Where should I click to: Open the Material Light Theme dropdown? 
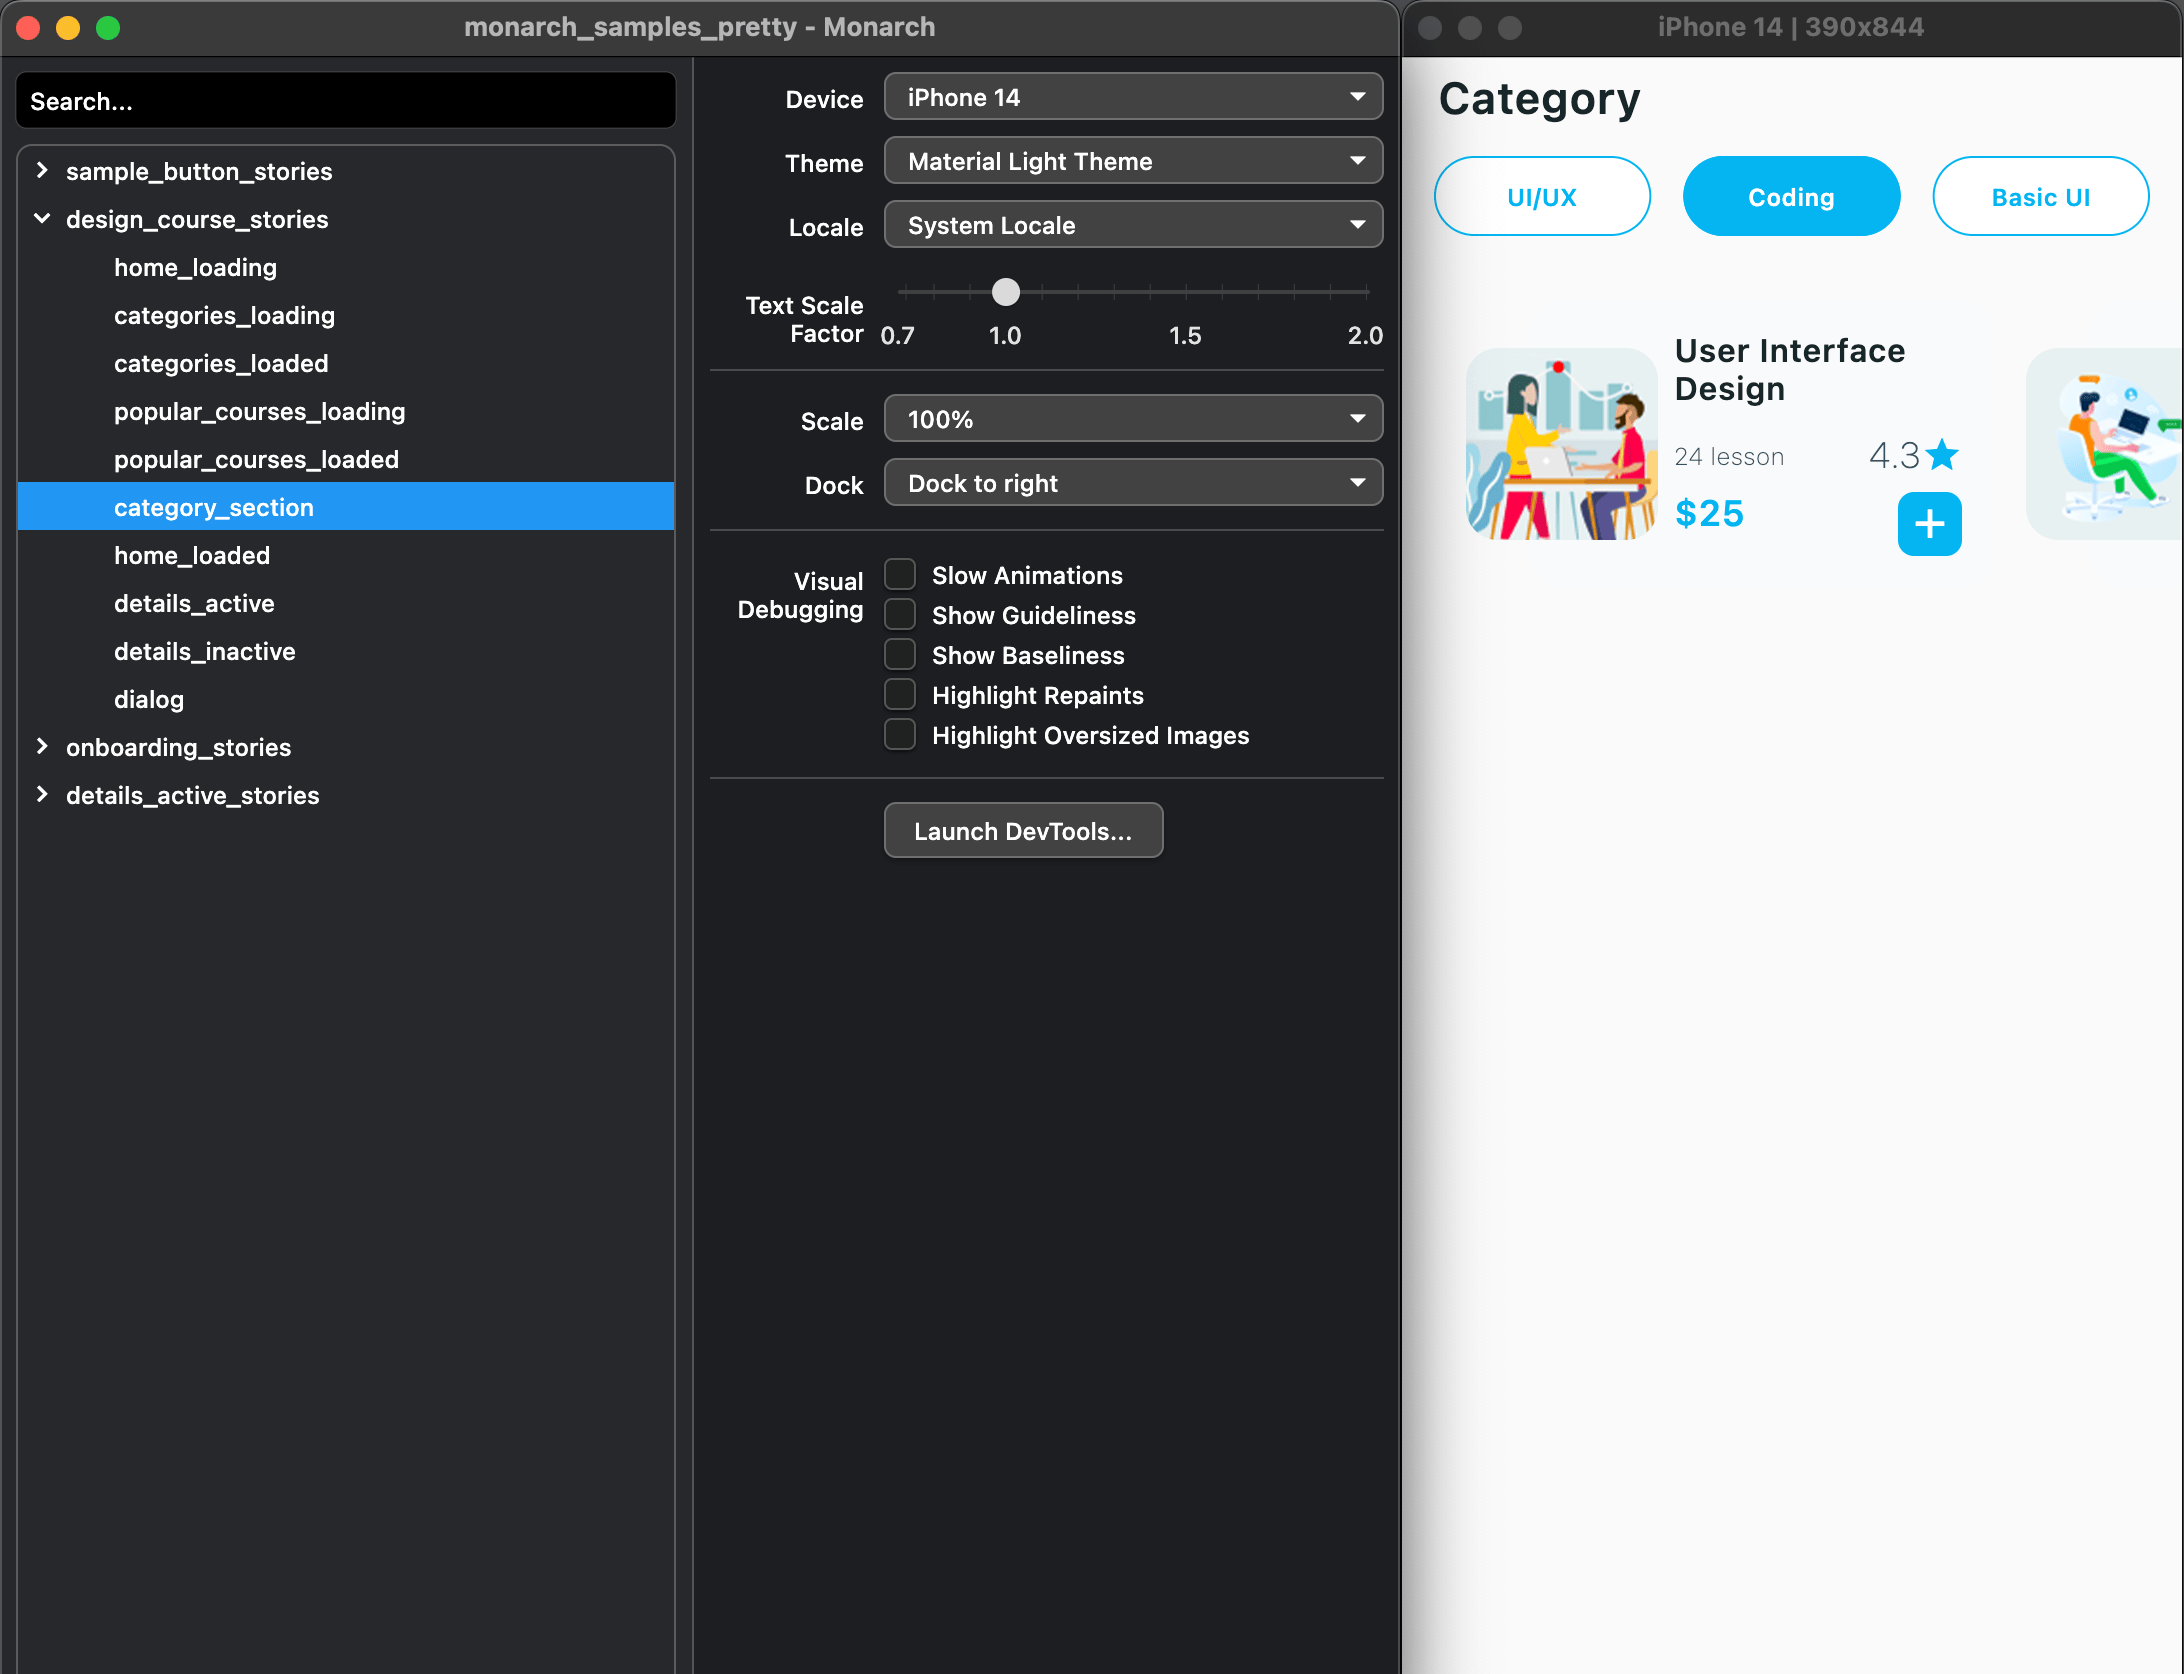1133,162
